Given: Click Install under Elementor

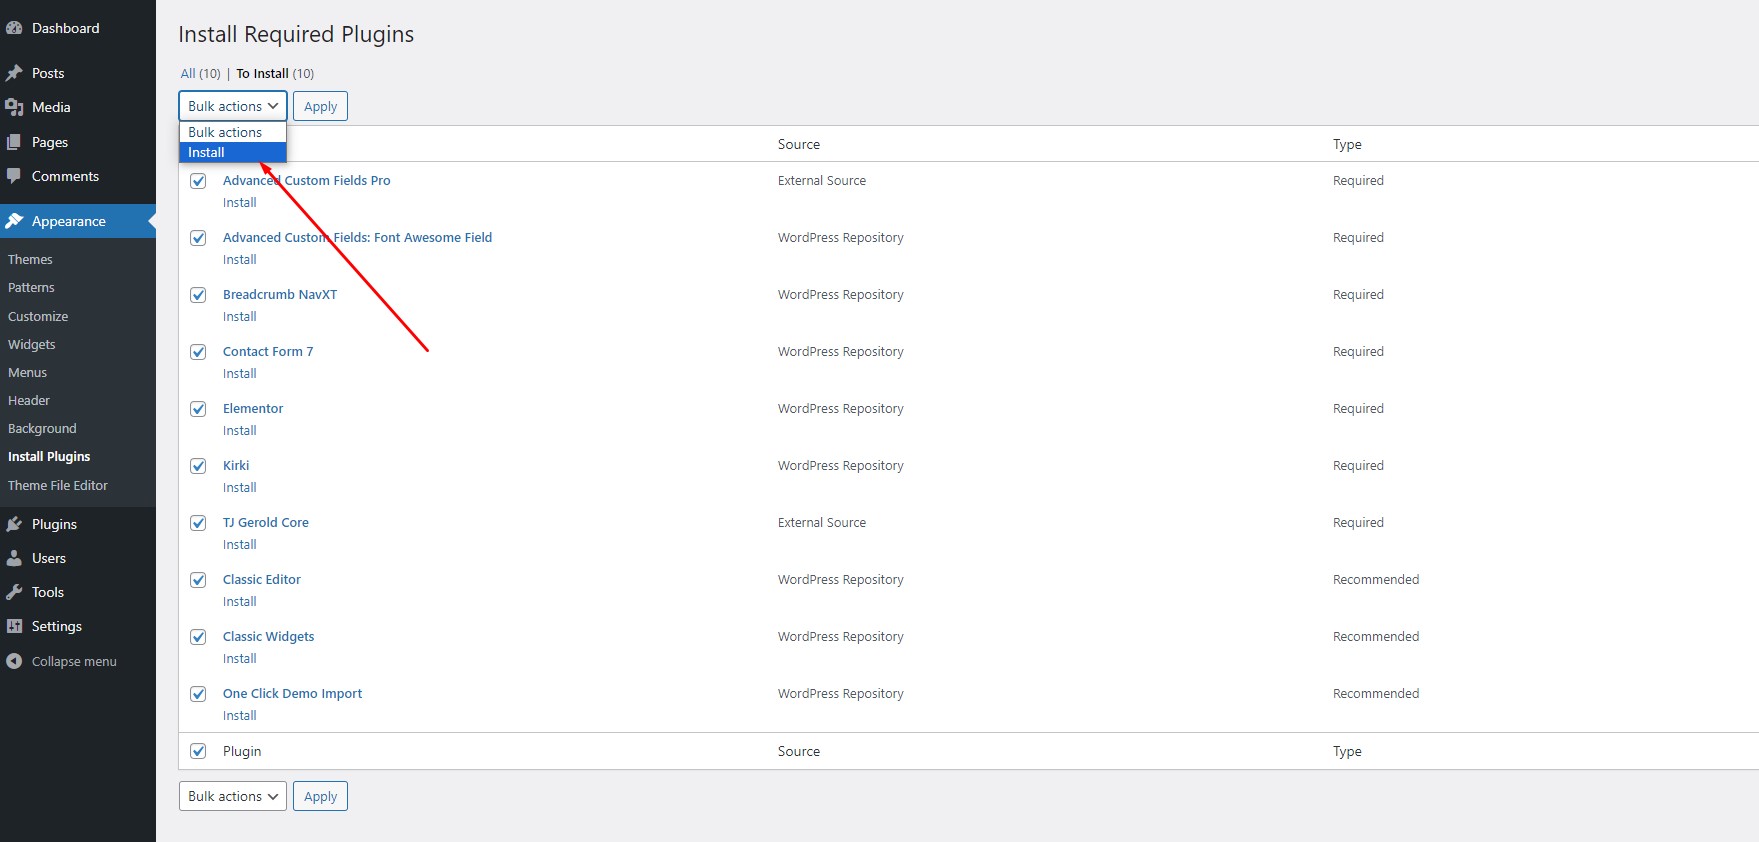Looking at the screenshot, I should click(x=240, y=430).
